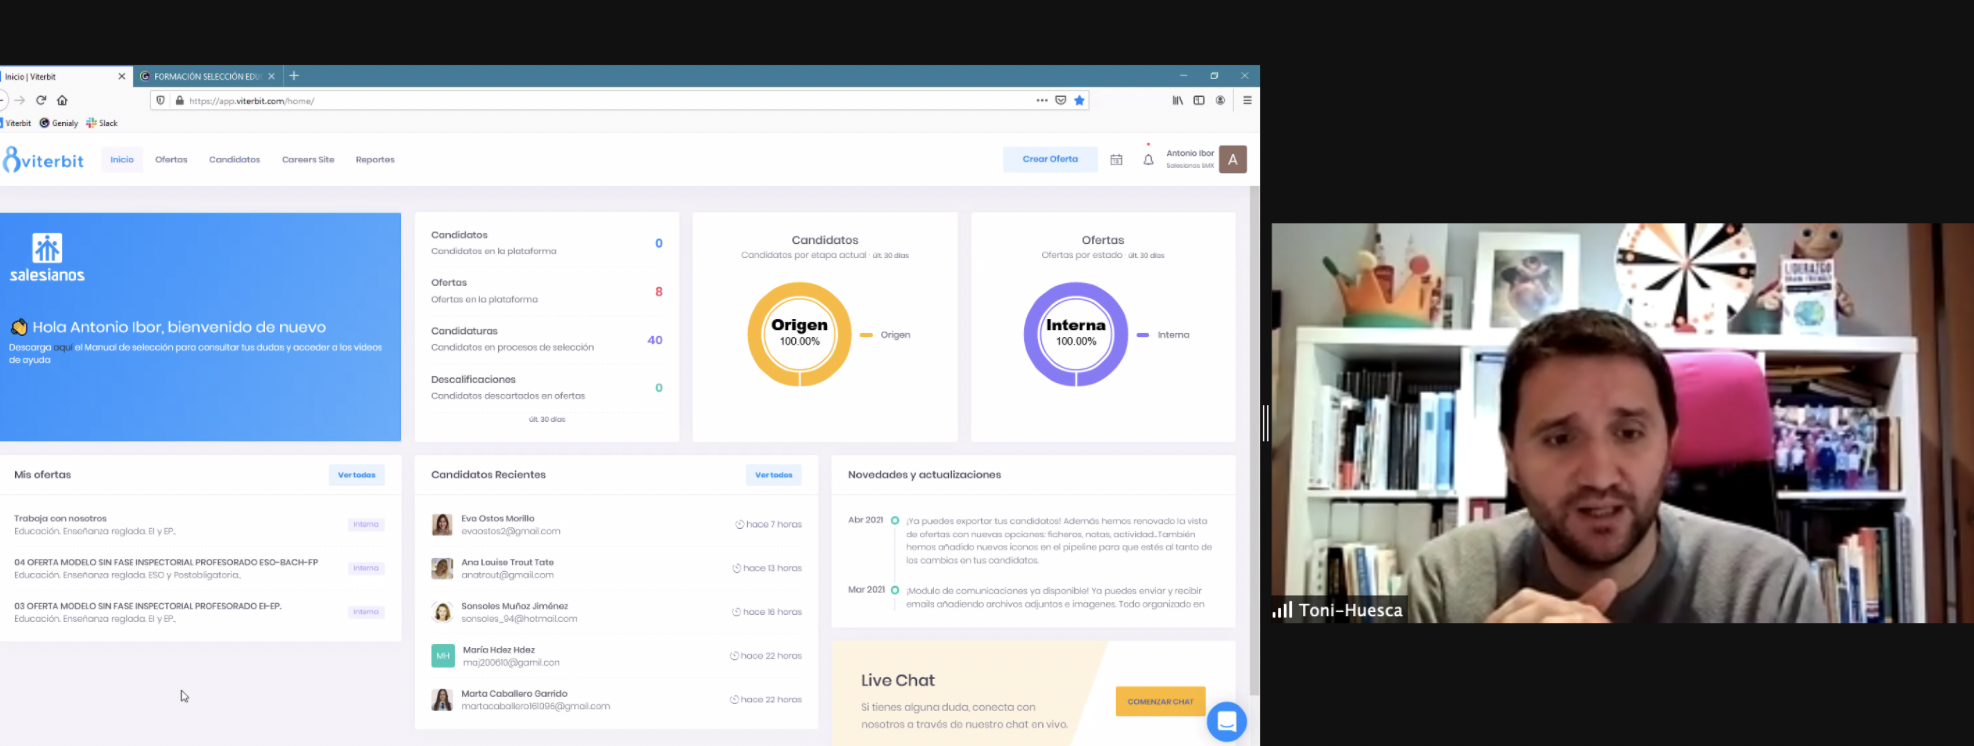Click the orange Origen legend swatch
Image resolution: width=1974 pixels, height=746 pixels.
[x=866, y=335]
